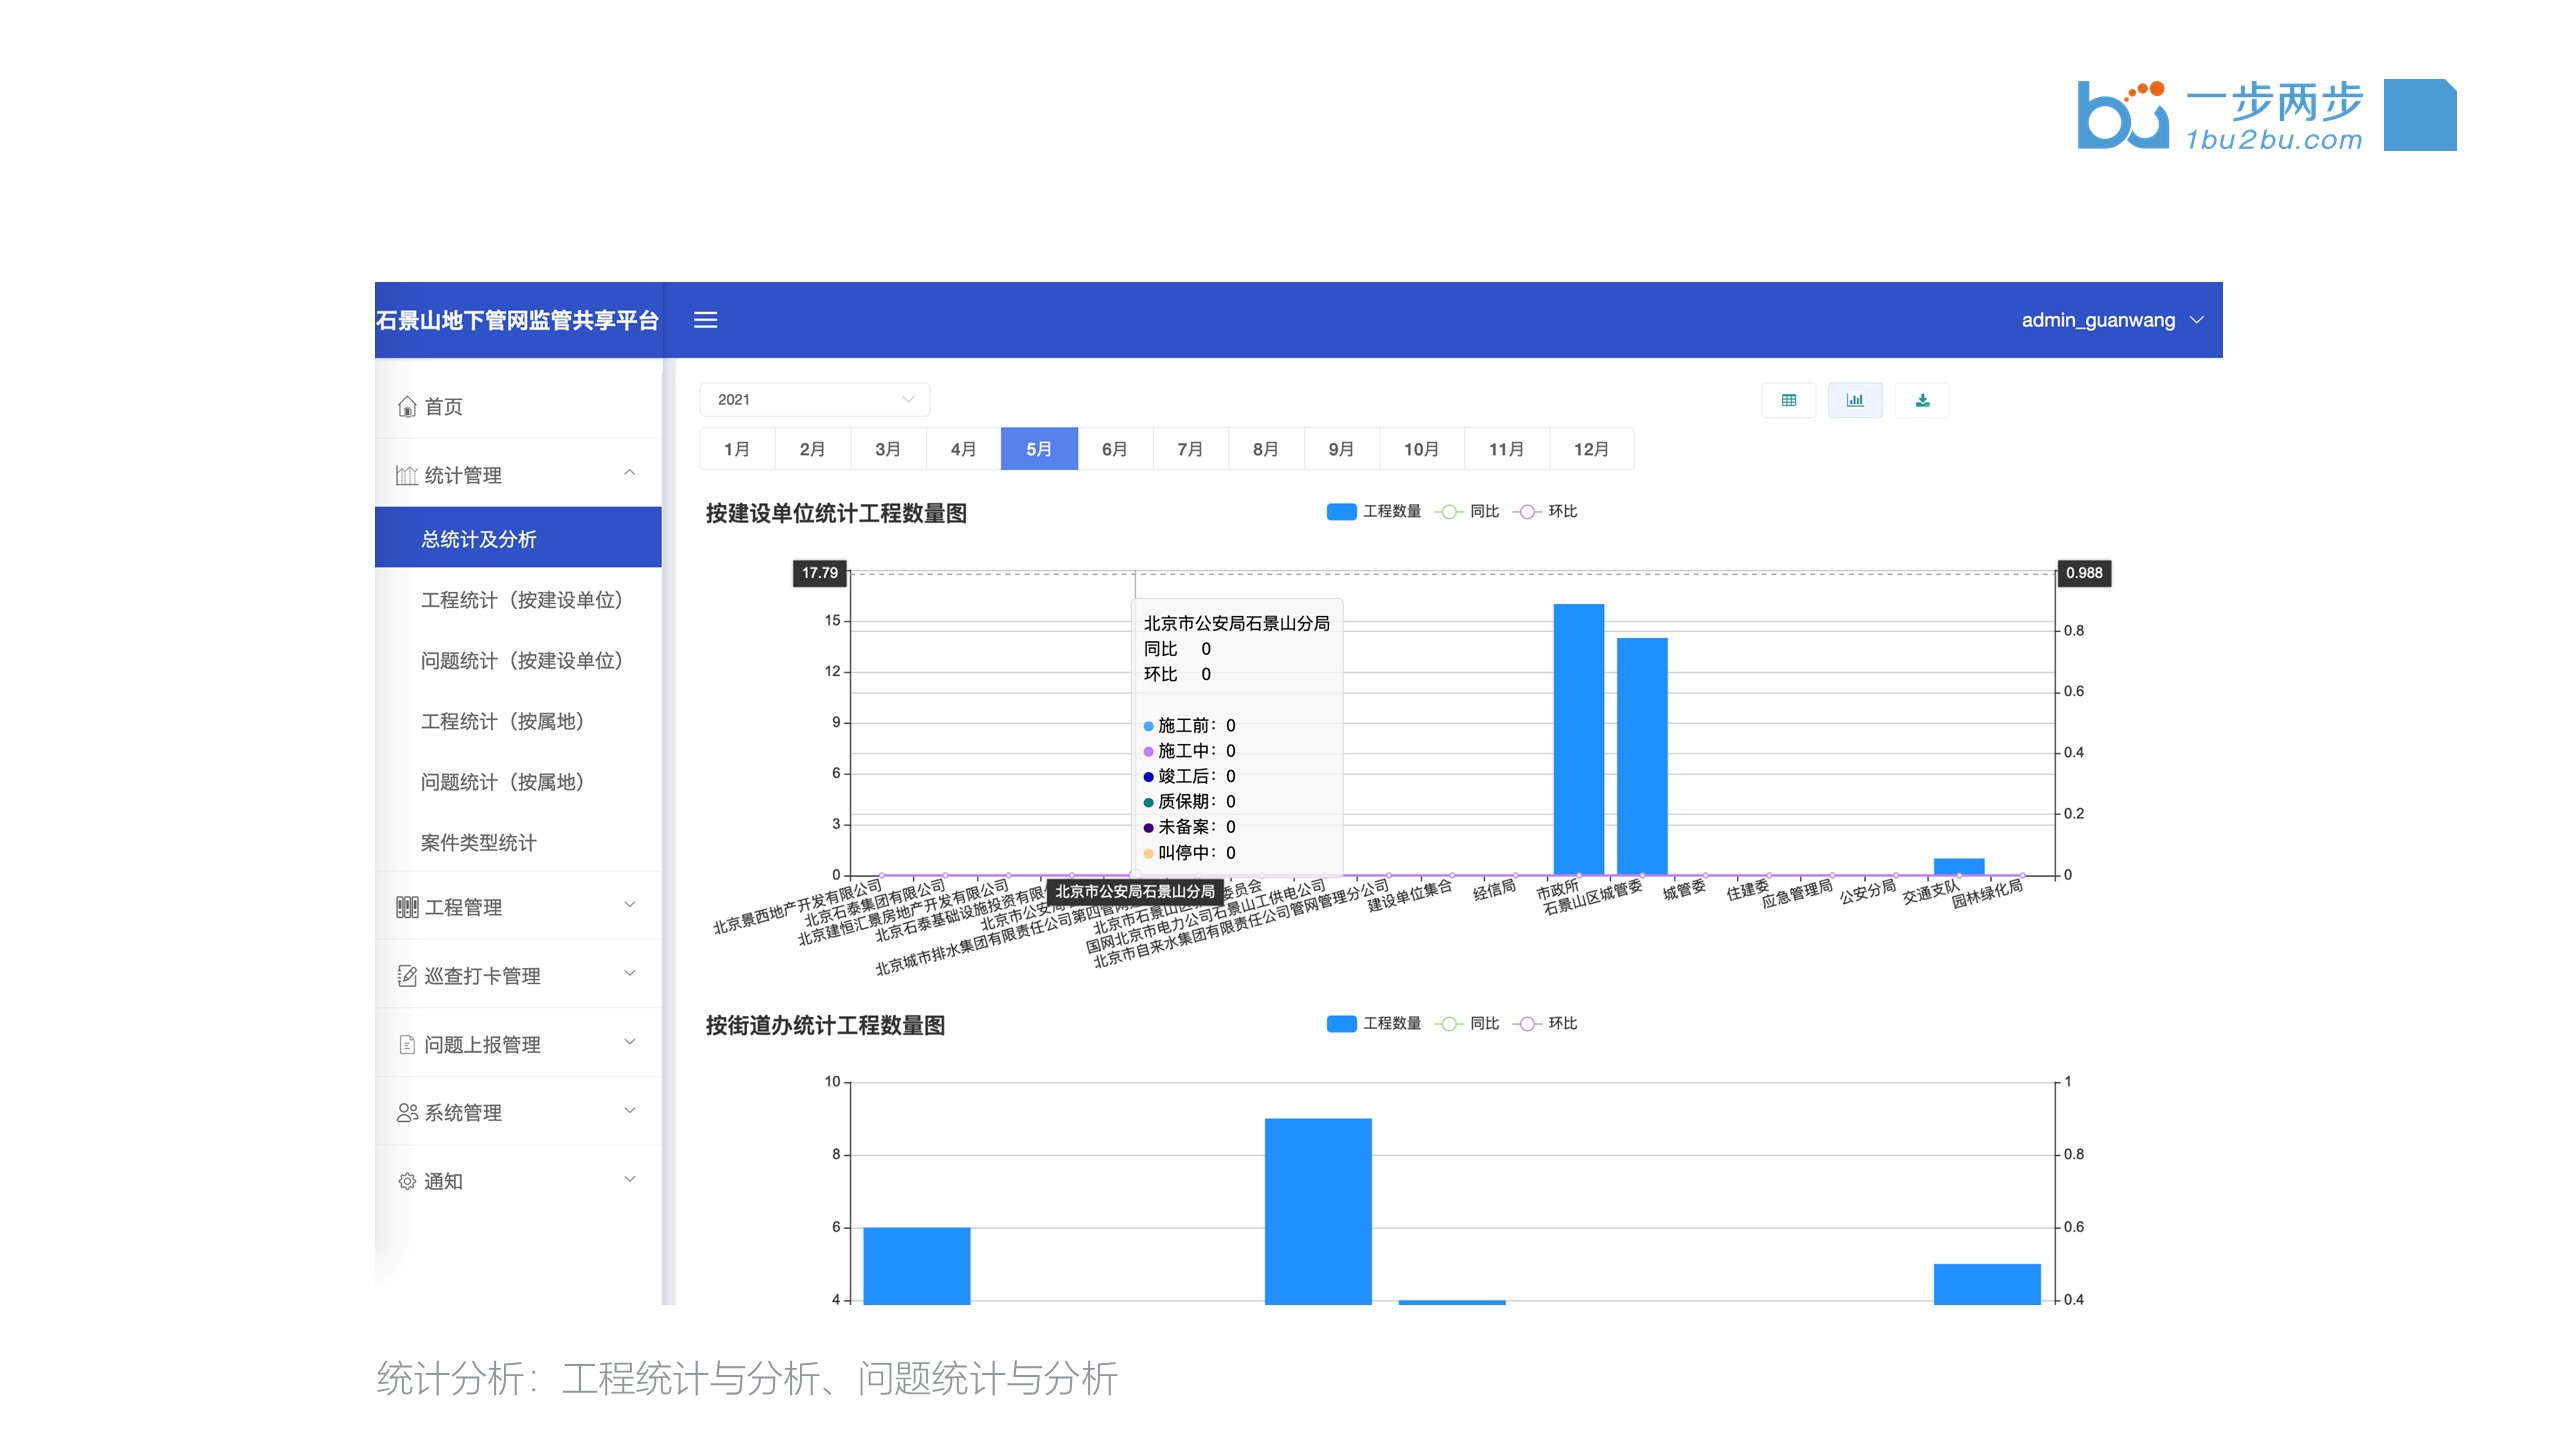The image size is (2559, 1440).
Task: Click the 巡查打卡管理 edit icon
Action: (x=406, y=976)
